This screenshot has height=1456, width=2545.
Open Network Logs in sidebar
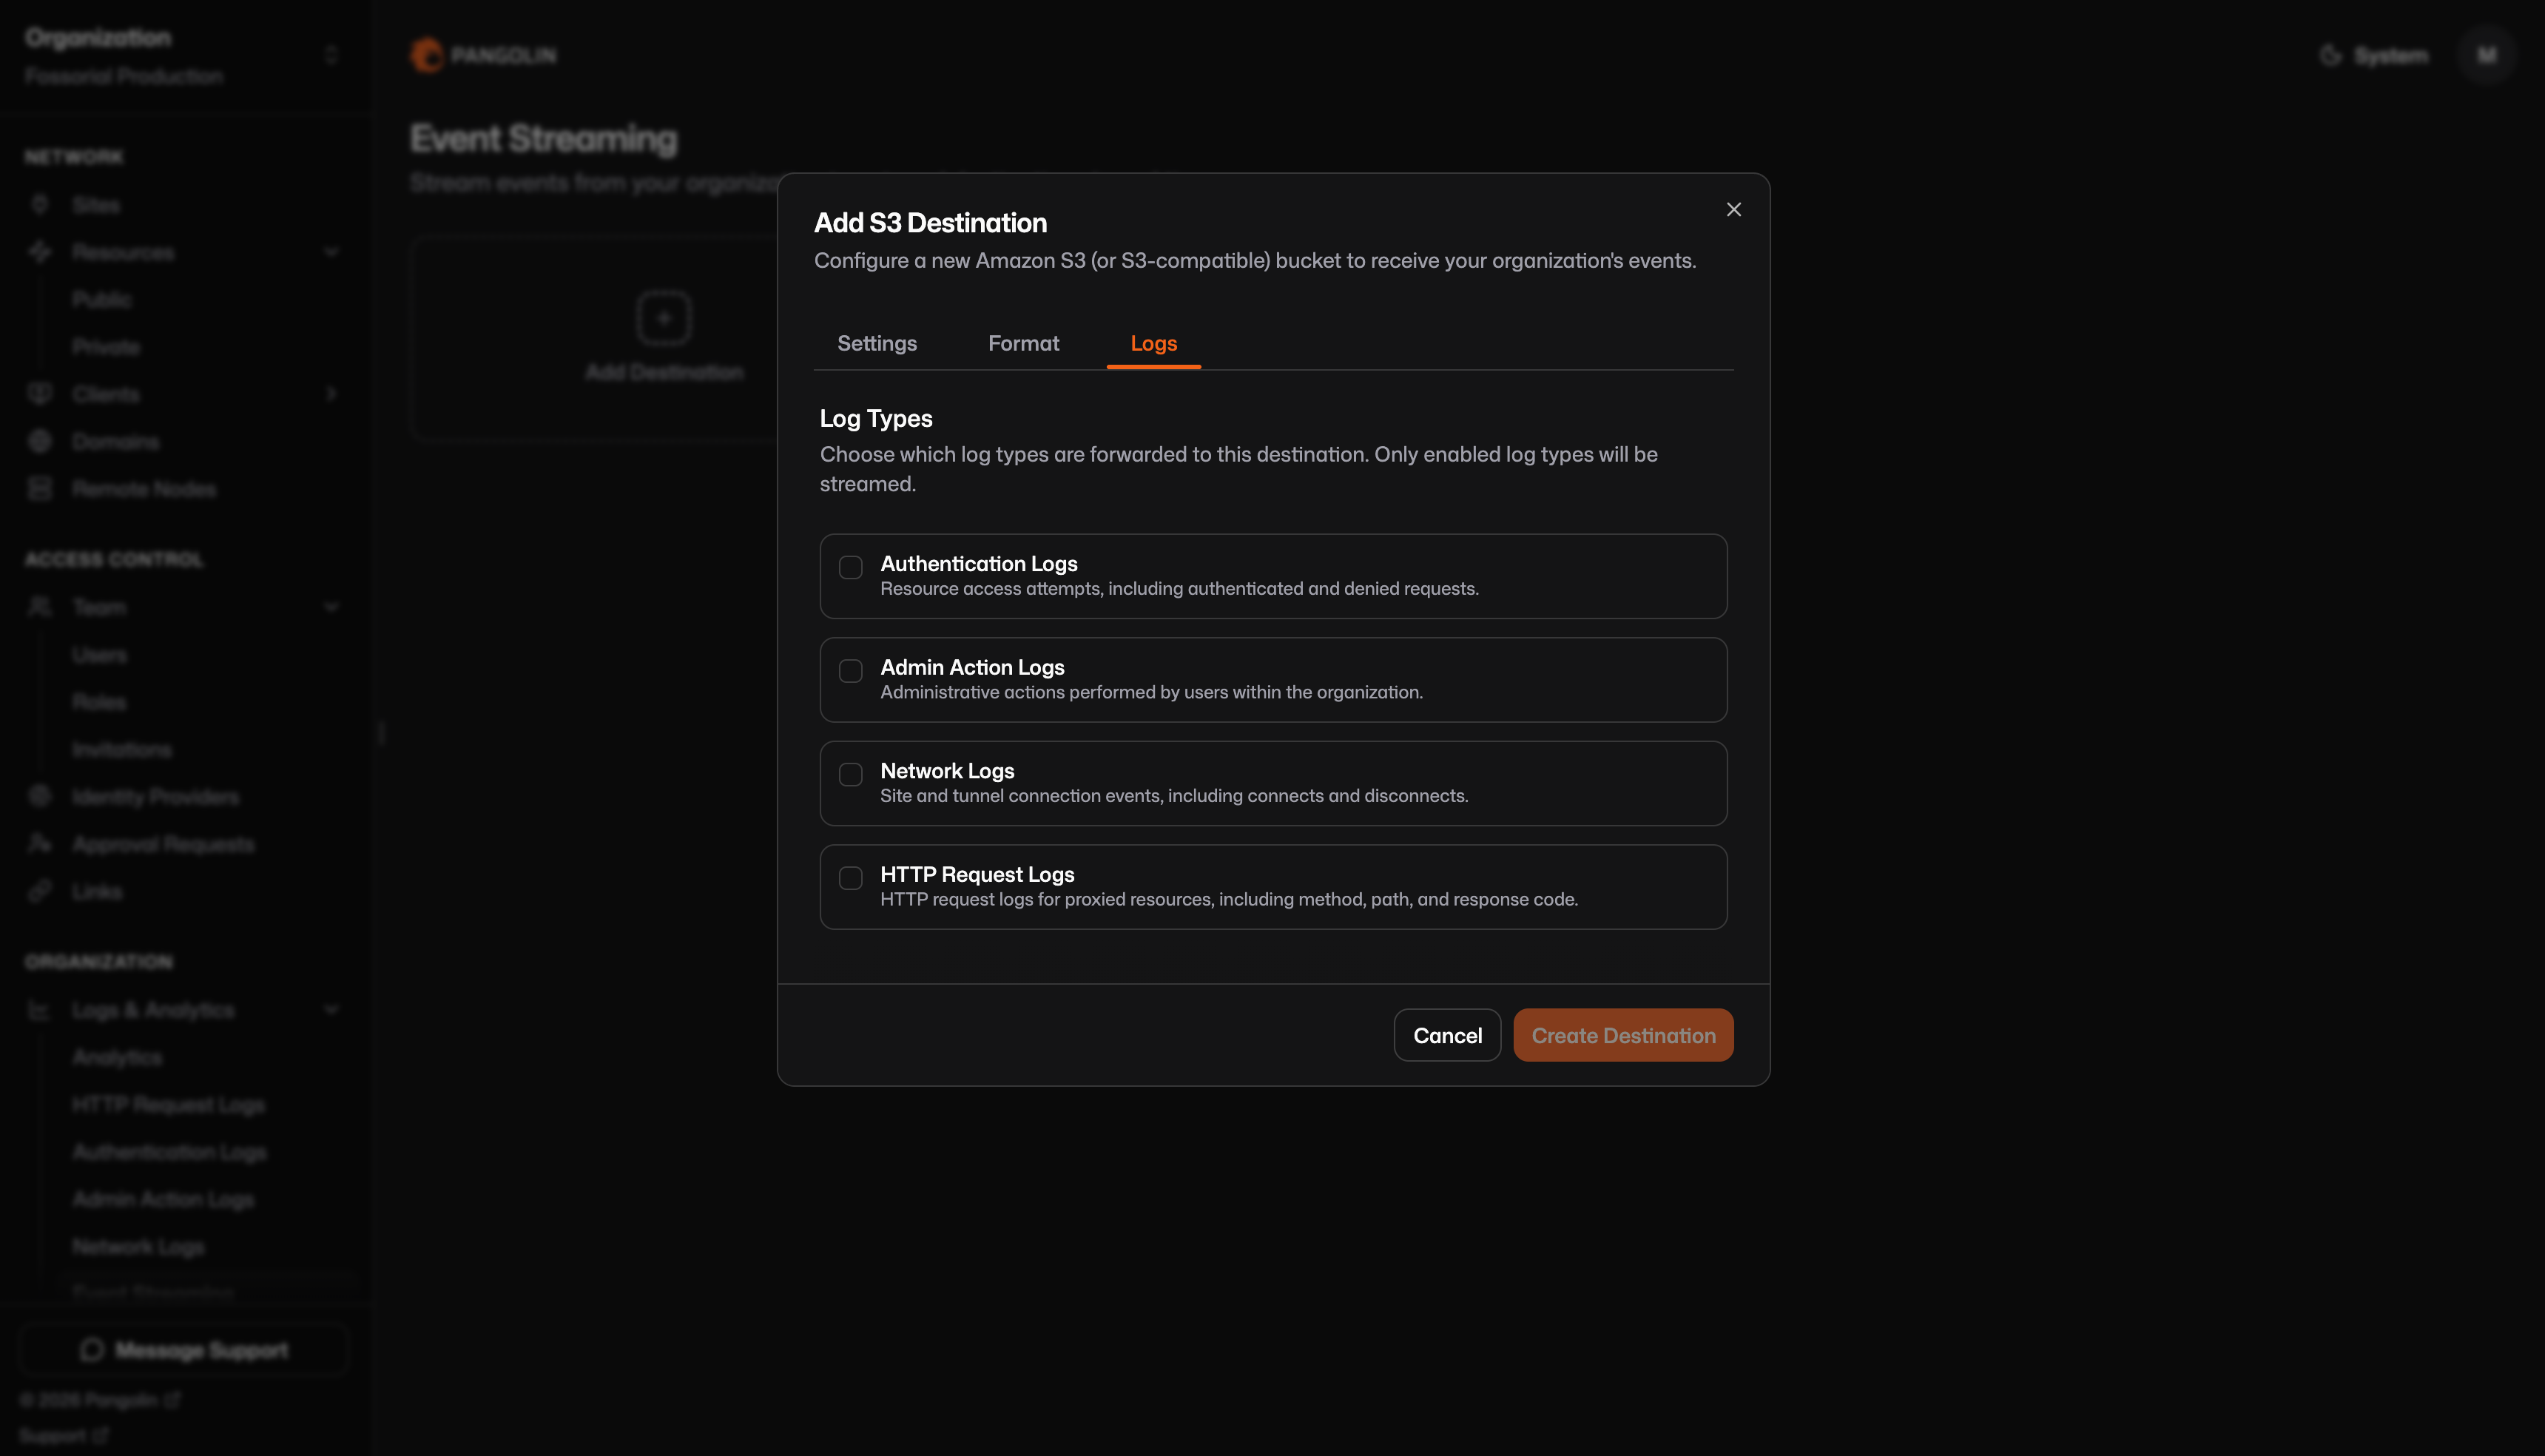pos(138,1247)
